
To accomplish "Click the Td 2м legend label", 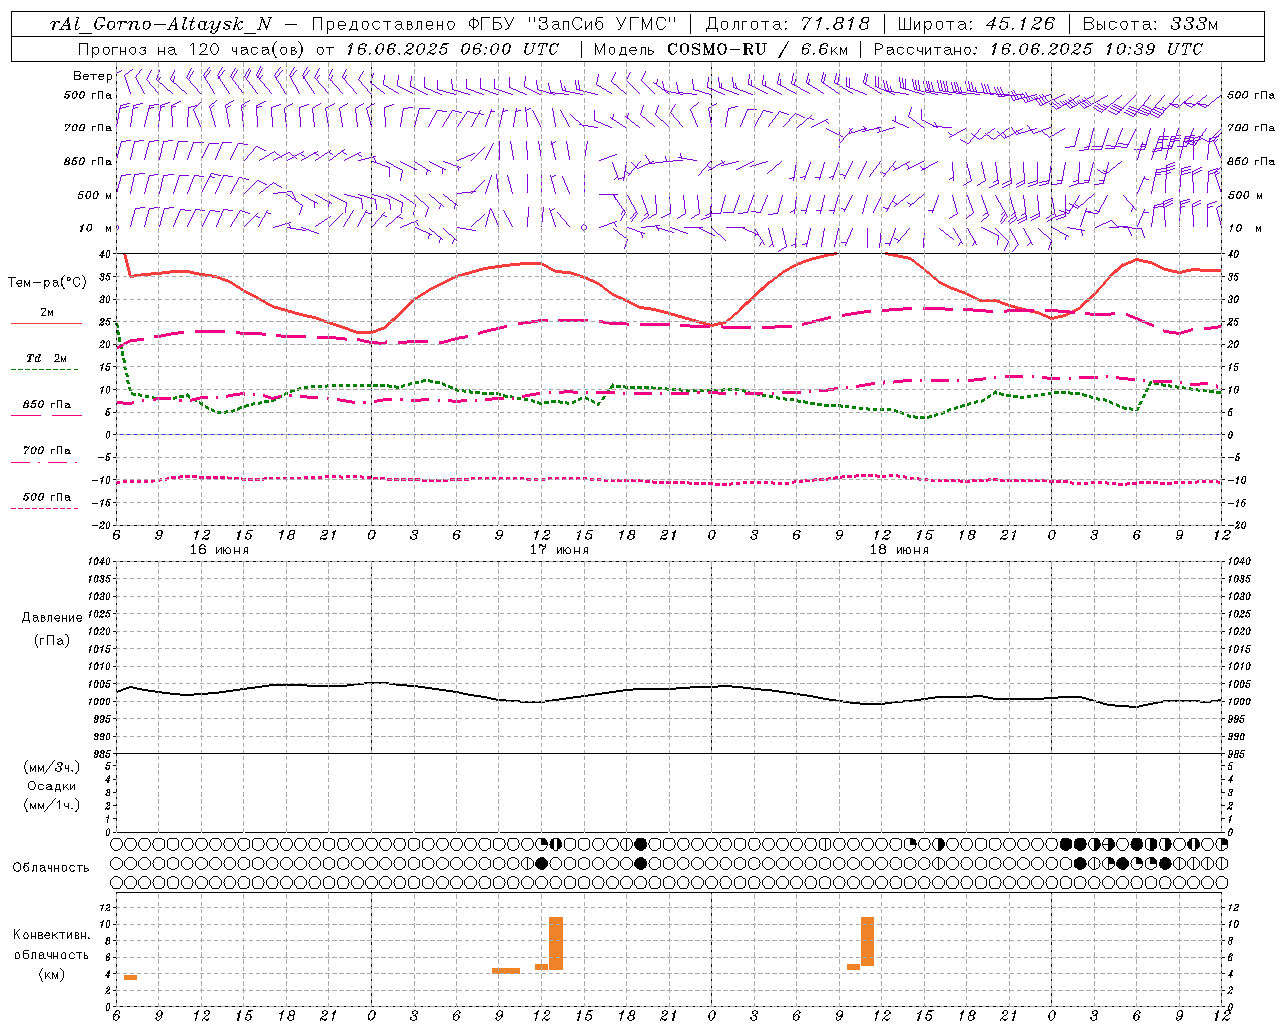I will pos(46,358).
